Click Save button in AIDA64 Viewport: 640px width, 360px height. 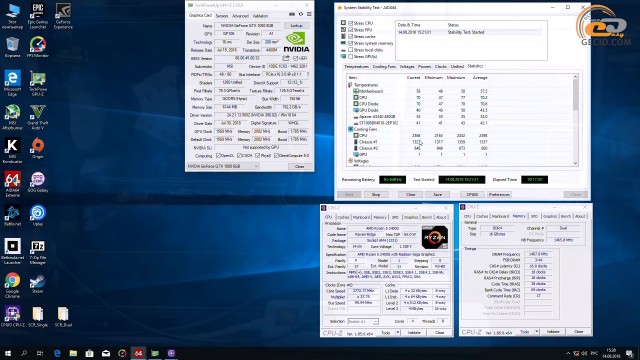pyautogui.click(x=438, y=195)
